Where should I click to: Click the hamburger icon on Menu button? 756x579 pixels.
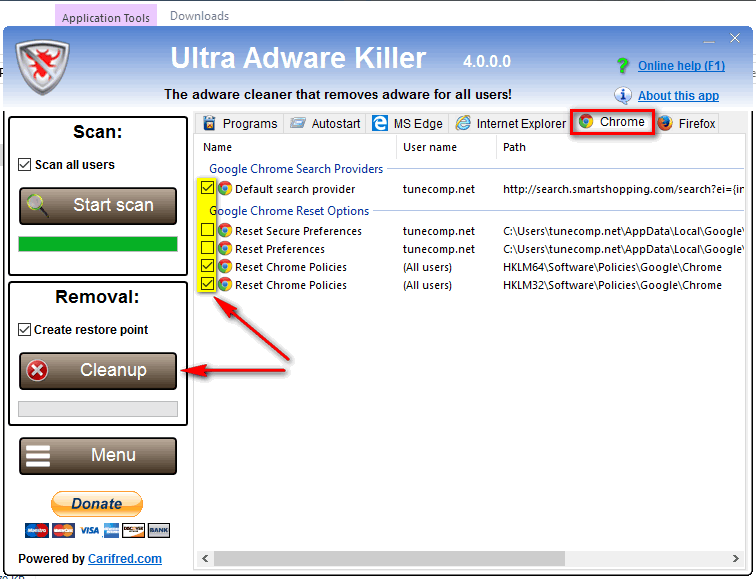click(x=38, y=456)
